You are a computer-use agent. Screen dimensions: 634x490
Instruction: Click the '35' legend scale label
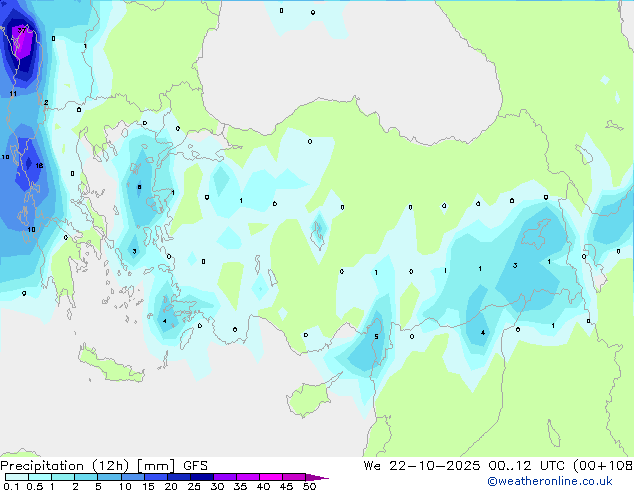click(x=240, y=486)
